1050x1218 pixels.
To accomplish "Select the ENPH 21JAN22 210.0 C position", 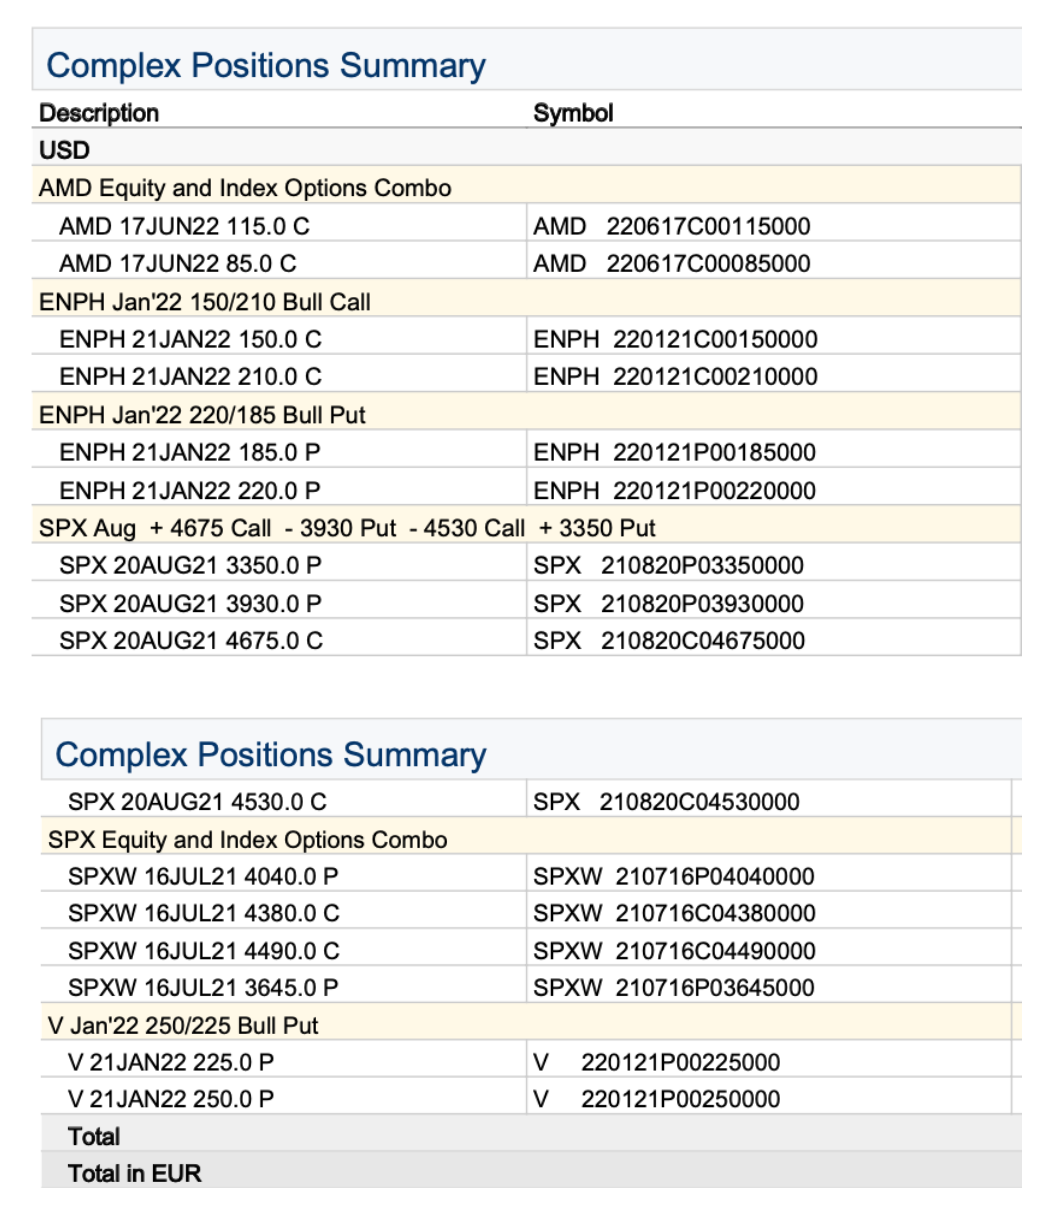I will [x=190, y=377].
